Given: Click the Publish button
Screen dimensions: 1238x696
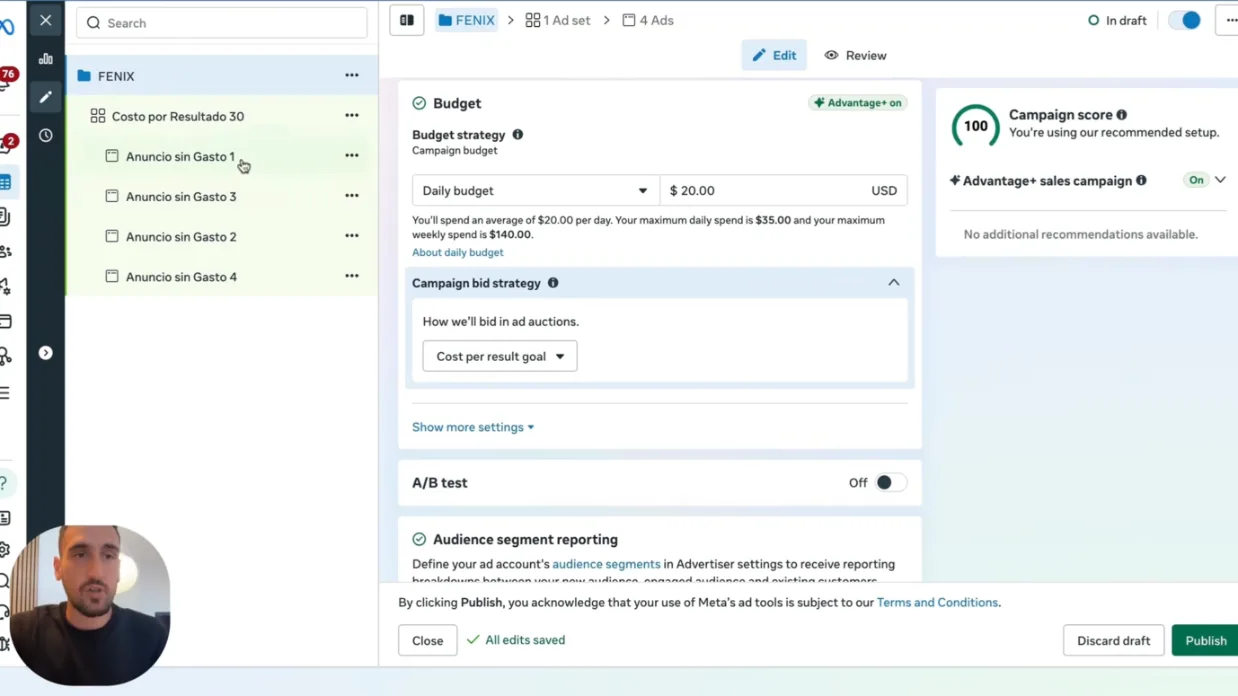Looking at the screenshot, I should click(1205, 641).
